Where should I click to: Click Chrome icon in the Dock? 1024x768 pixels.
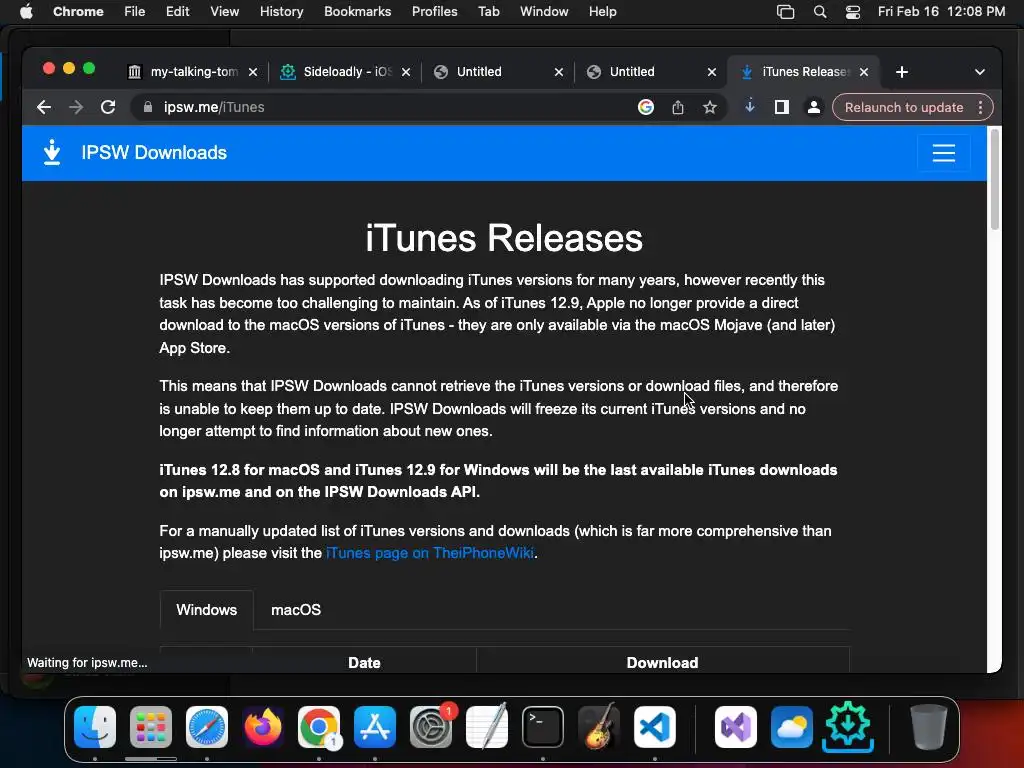tap(319, 726)
